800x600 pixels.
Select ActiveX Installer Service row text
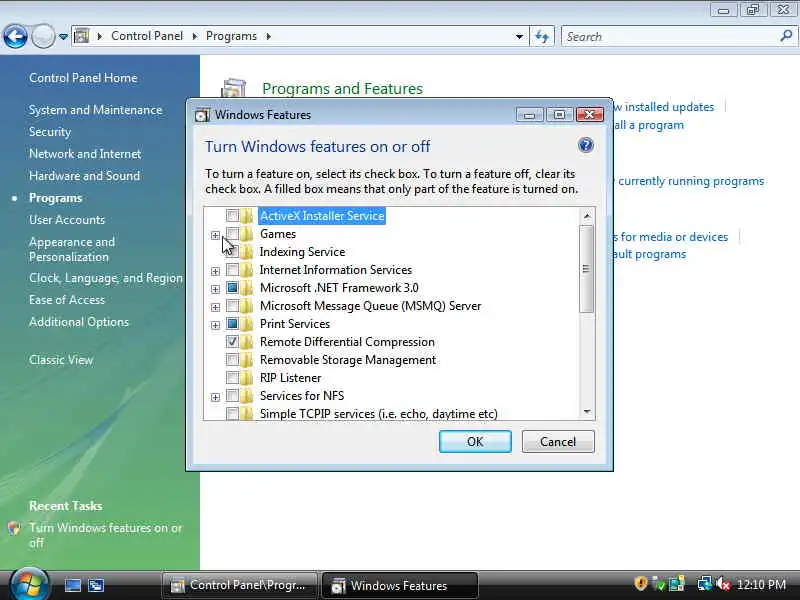(322, 216)
